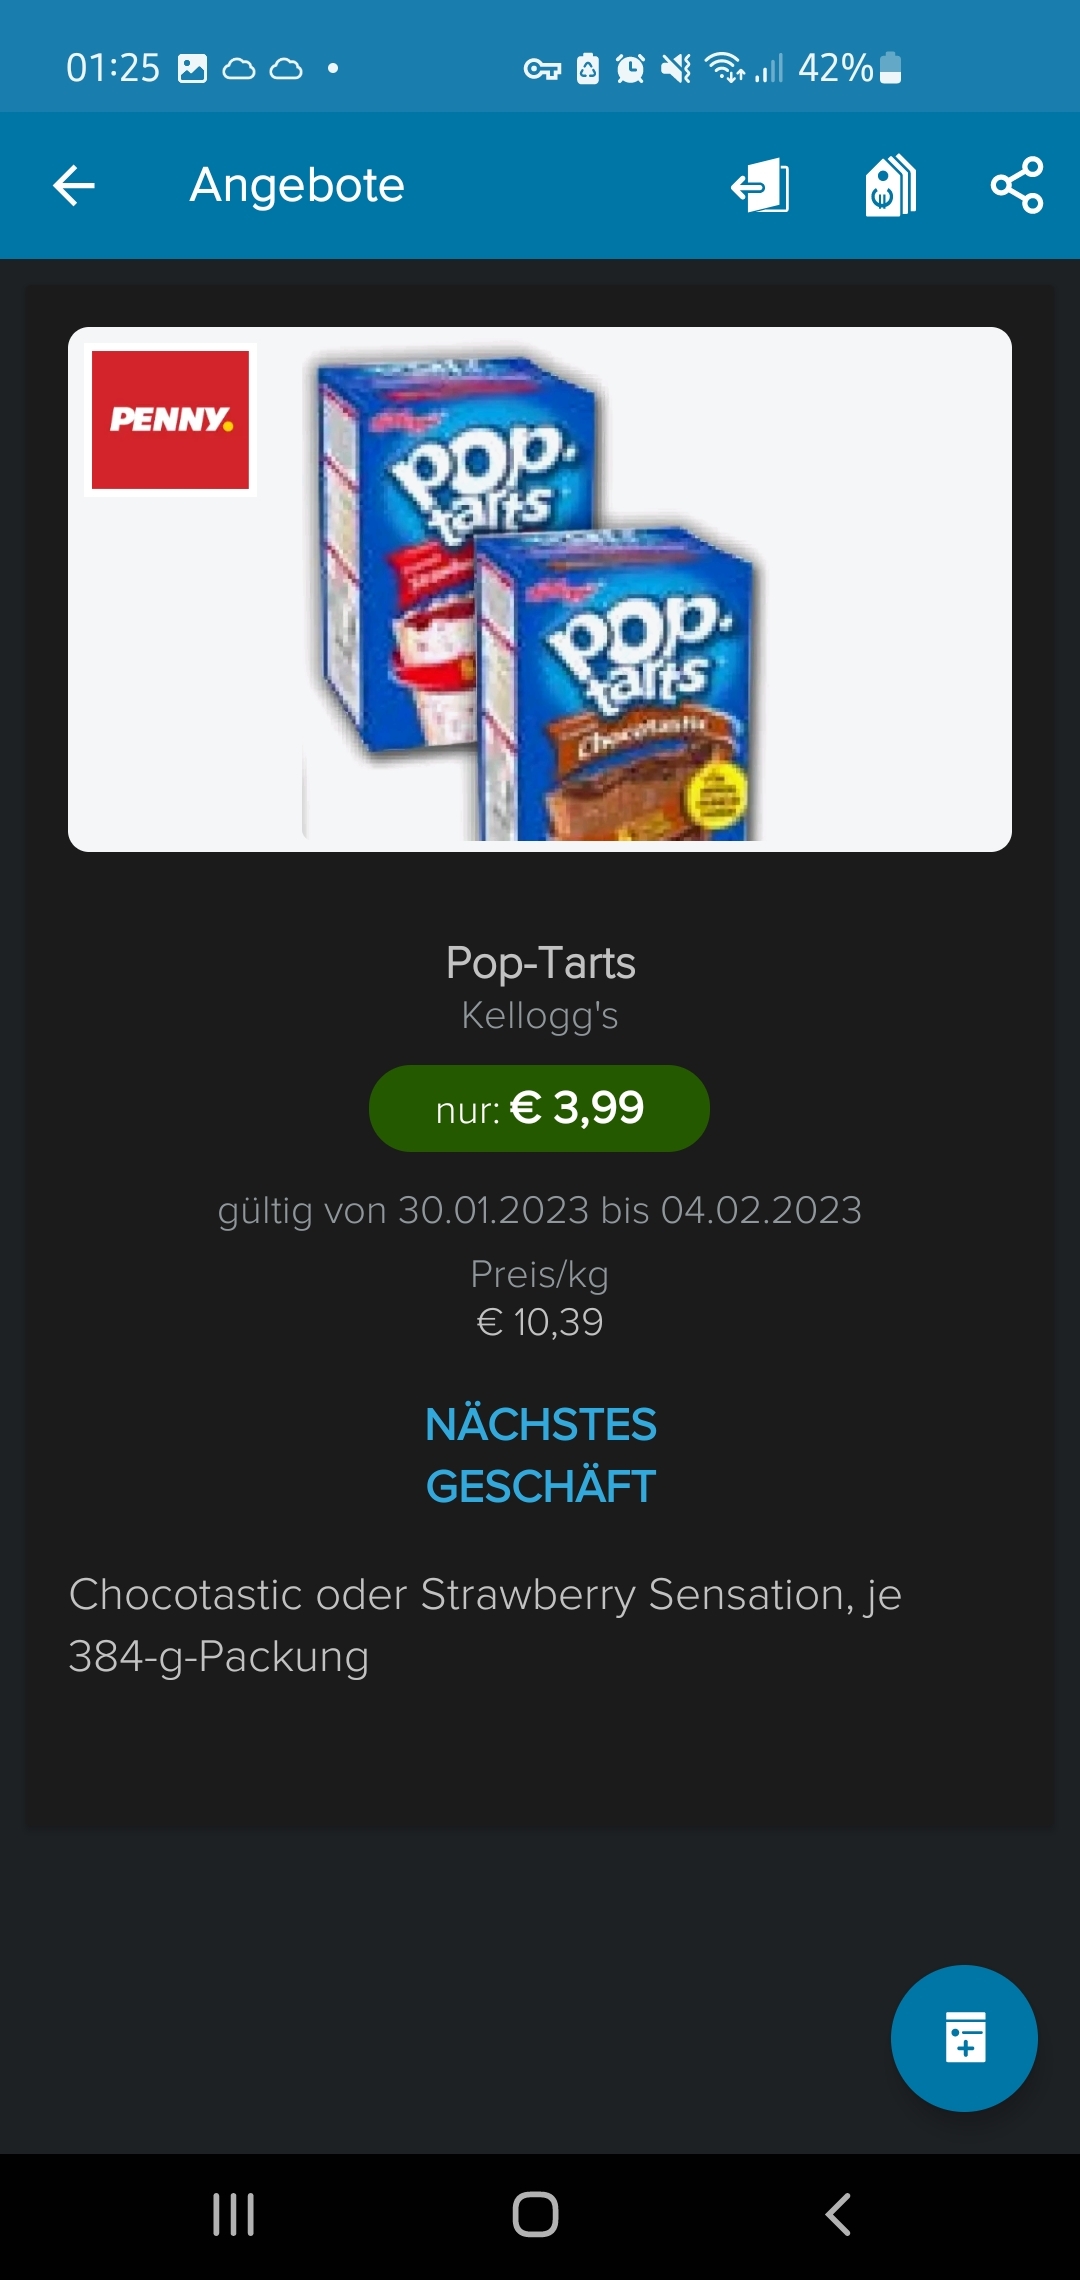Tap the Android navigation back chevron
The image size is (1080, 2280).
[838, 2214]
